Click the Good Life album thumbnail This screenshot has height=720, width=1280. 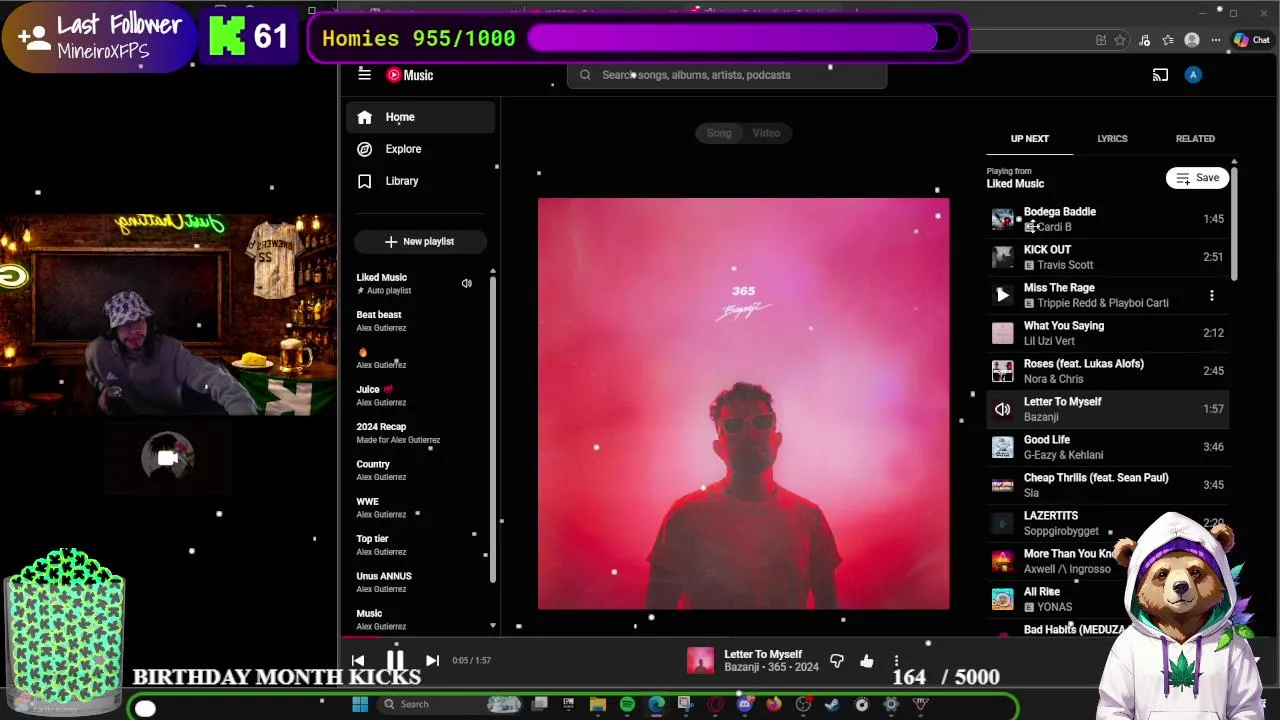point(1002,447)
